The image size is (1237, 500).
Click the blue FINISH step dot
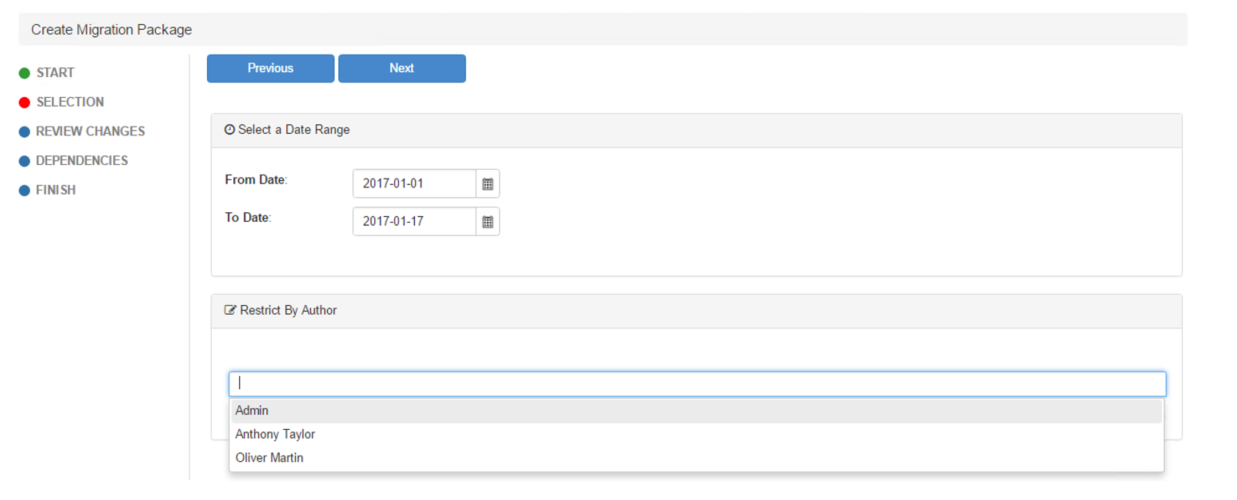click(x=24, y=190)
